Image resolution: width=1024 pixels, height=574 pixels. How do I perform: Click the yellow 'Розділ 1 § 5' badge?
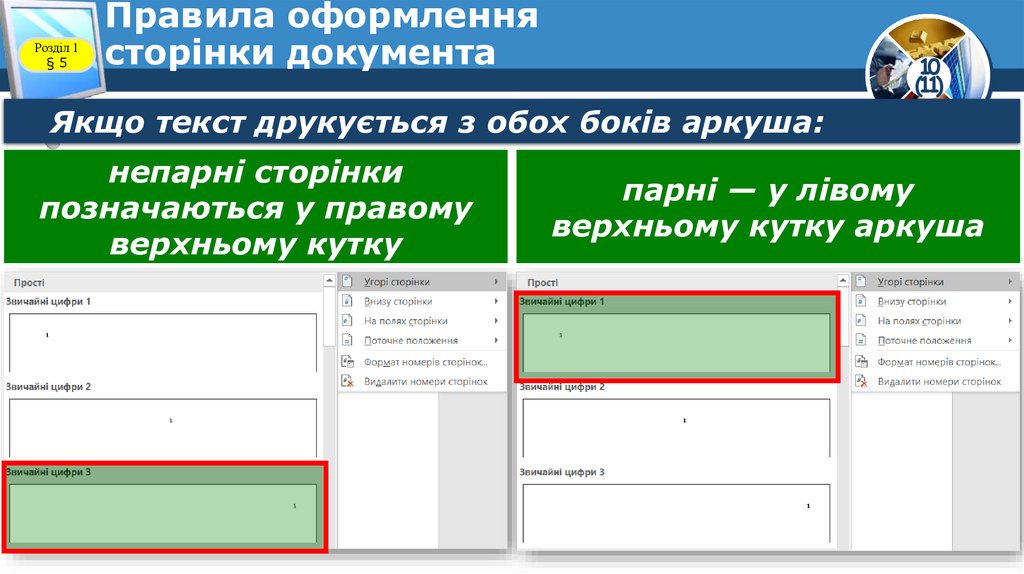tap(56, 55)
